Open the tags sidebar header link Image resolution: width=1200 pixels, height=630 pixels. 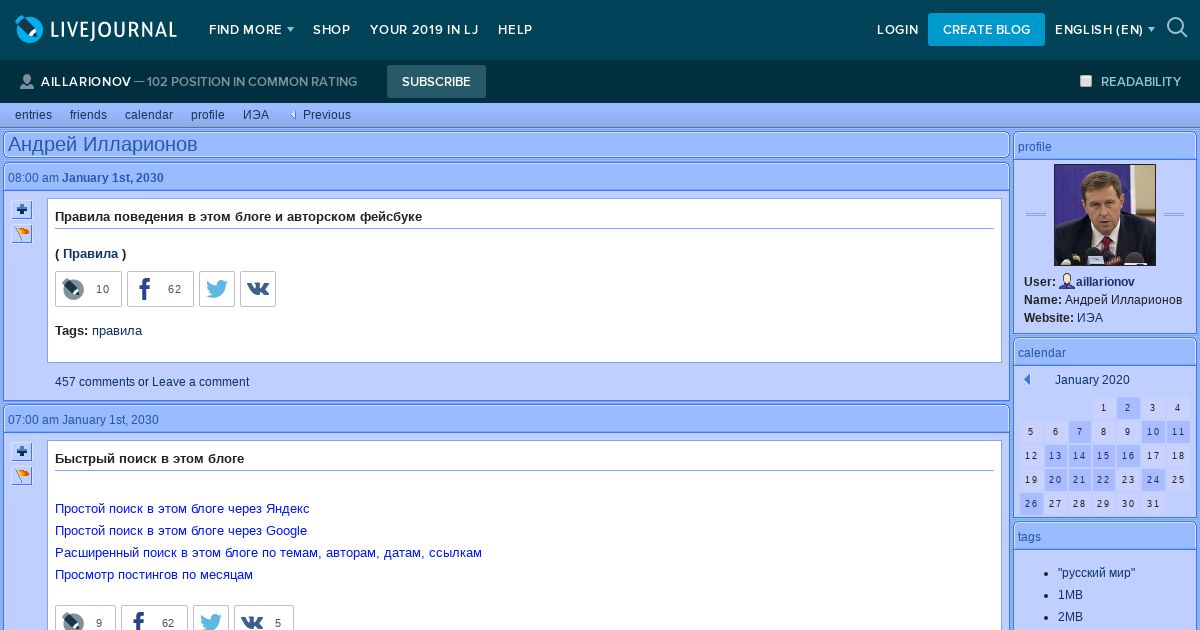pyautogui.click(x=1029, y=537)
